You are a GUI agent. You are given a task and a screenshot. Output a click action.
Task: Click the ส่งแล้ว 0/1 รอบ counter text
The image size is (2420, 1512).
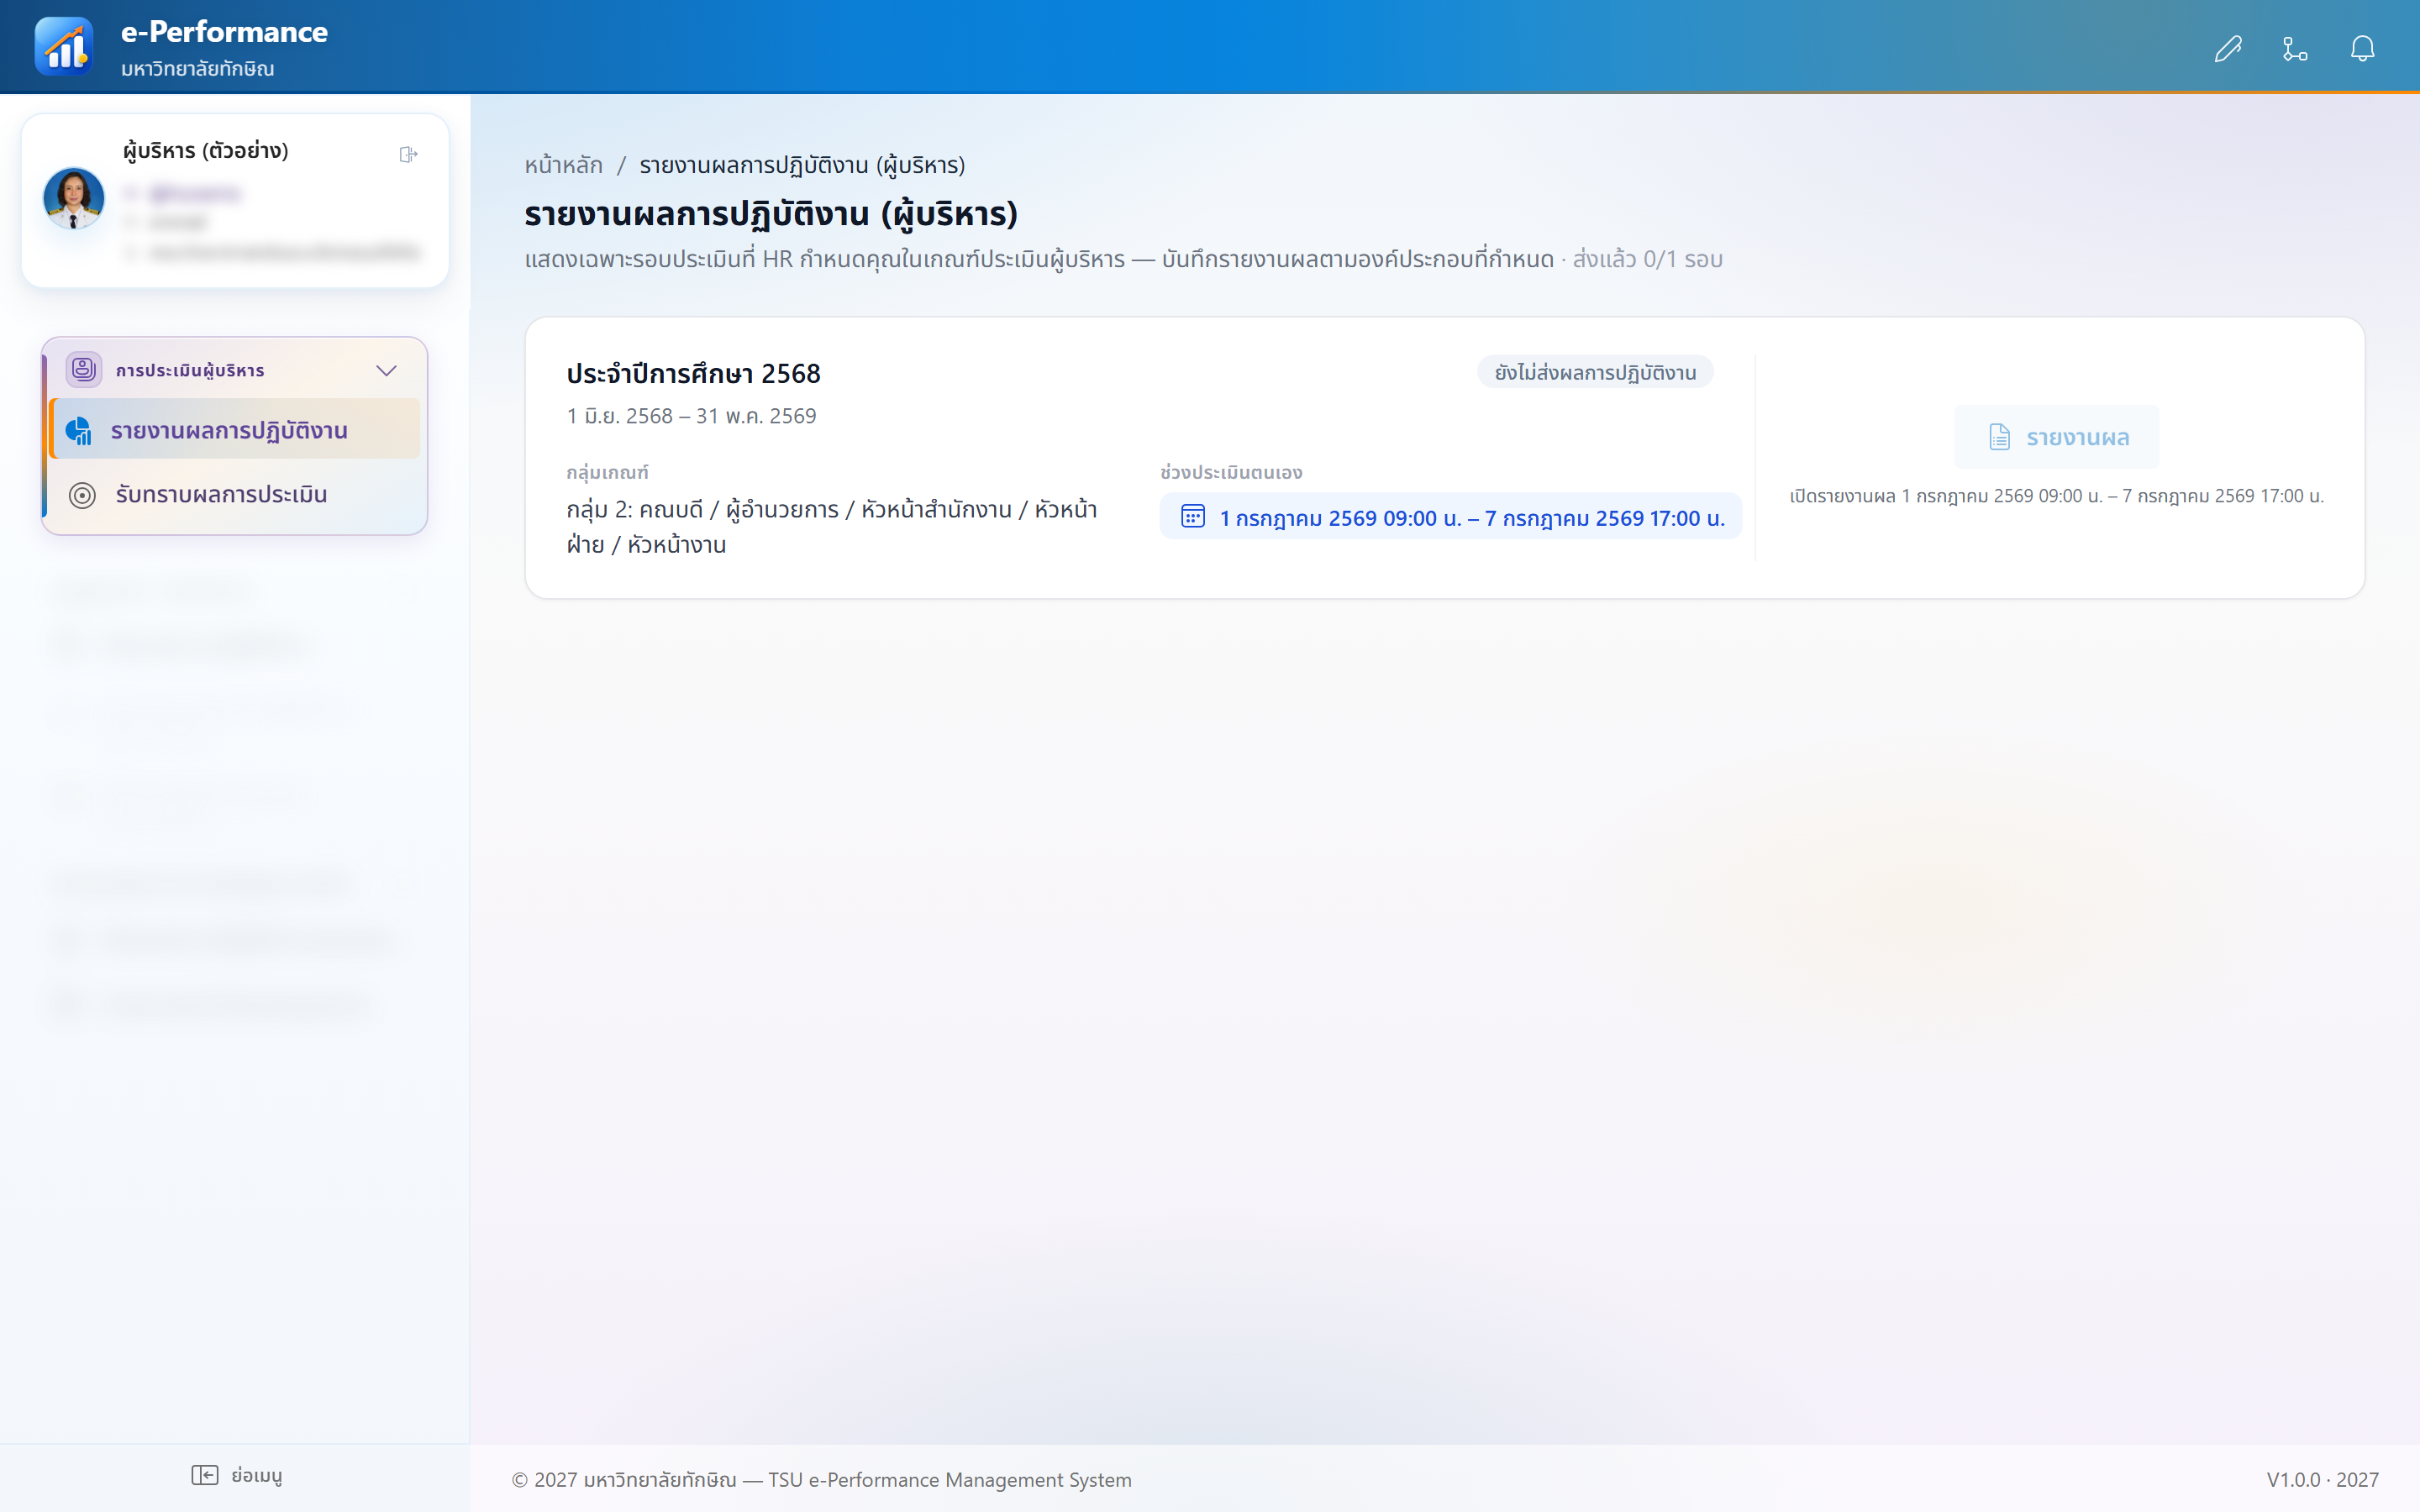pos(1647,259)
